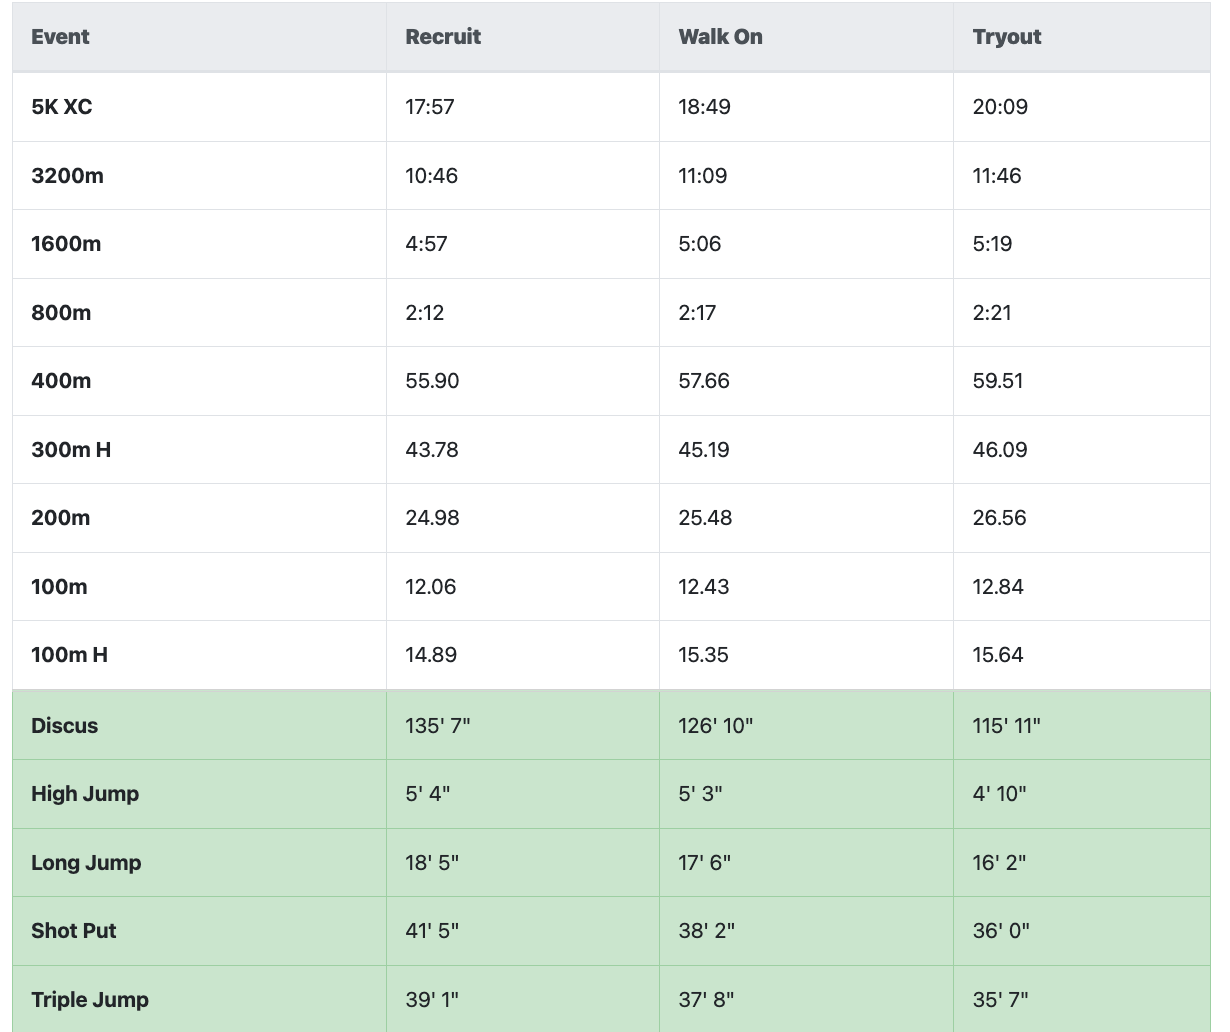
Task: Click the Shot Put tryout mark 36' 0"
Action: coord(1002,931)
